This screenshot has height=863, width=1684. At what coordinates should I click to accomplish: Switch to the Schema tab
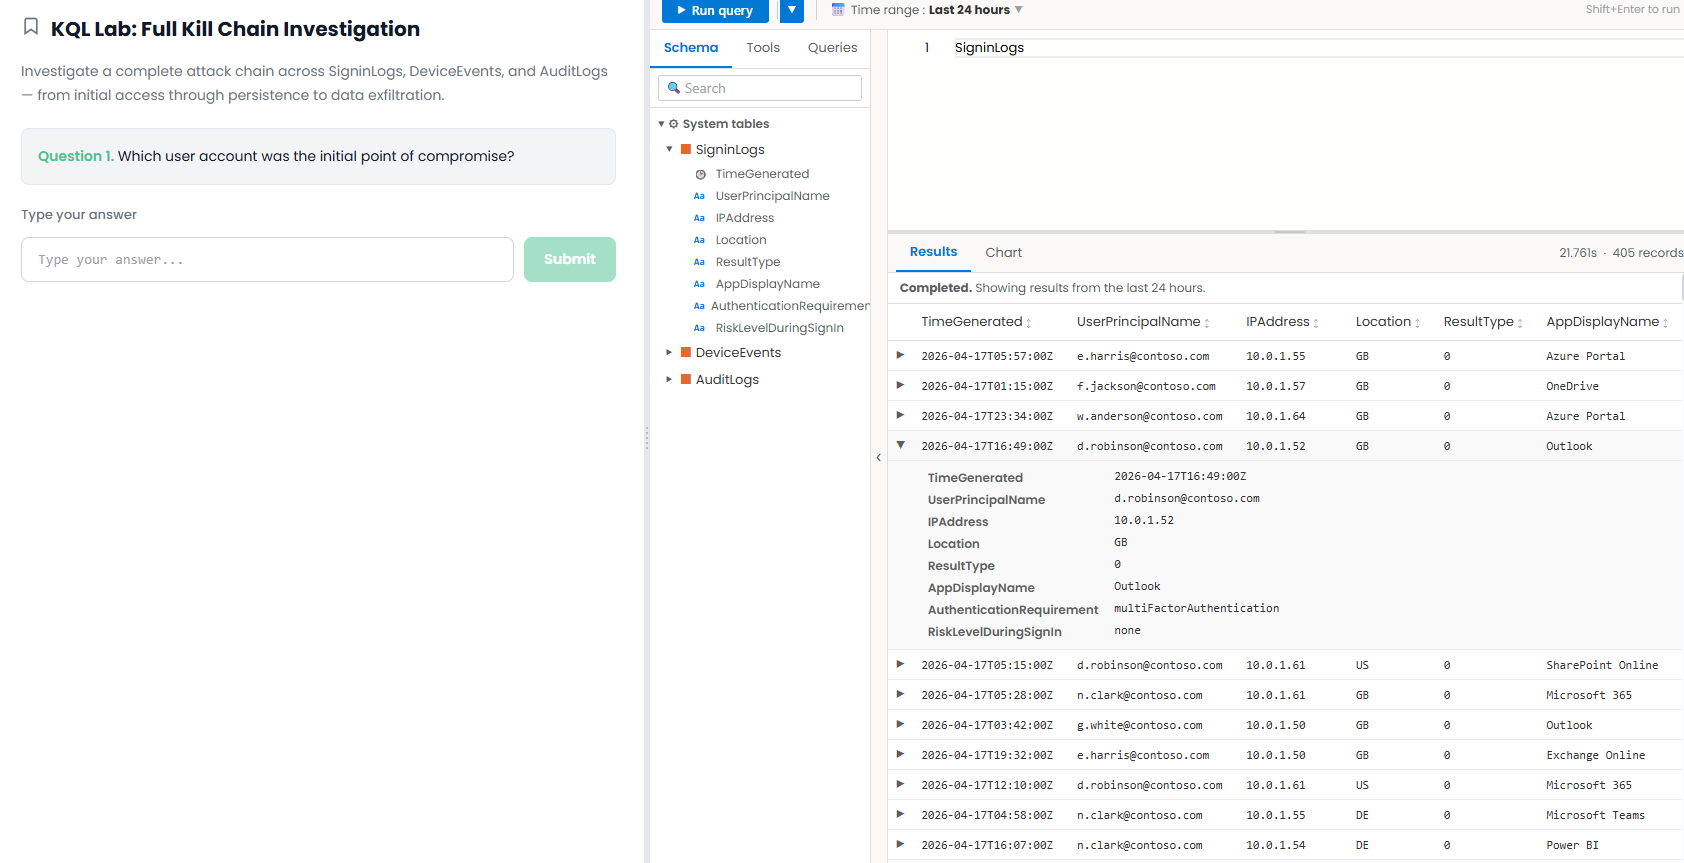pos(691,48)
